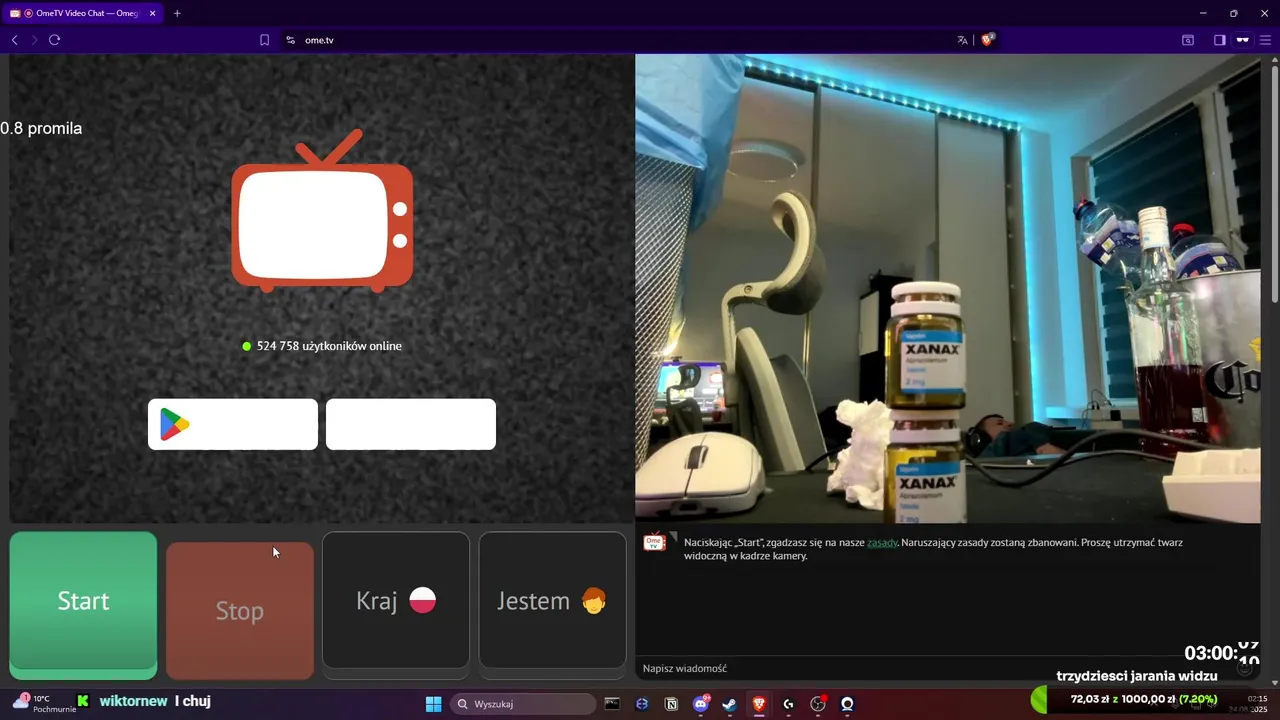Open the terminal taskbar icon
1280x720 pixels.
coord(612,704)
